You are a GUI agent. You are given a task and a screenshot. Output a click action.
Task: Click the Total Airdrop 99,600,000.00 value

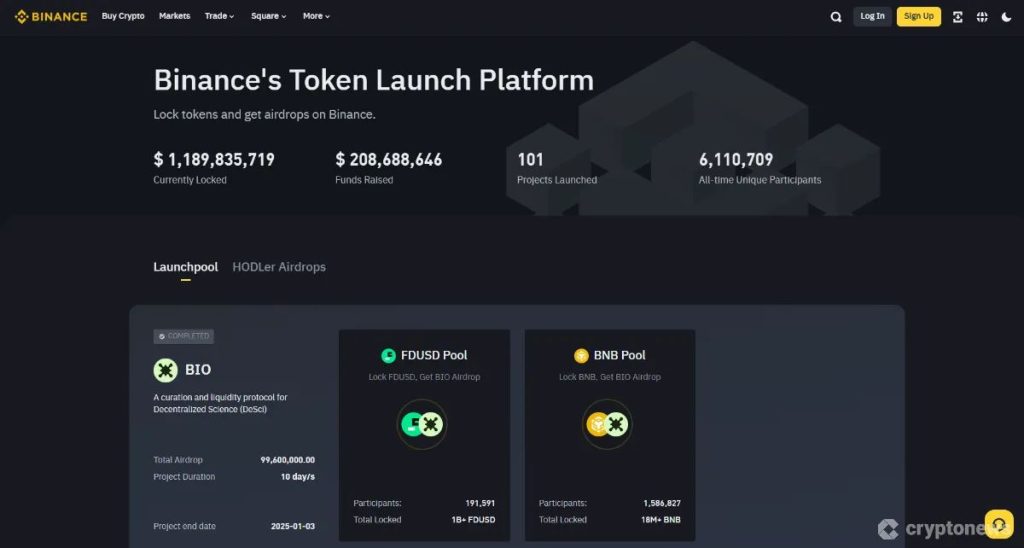pos(287,460)
